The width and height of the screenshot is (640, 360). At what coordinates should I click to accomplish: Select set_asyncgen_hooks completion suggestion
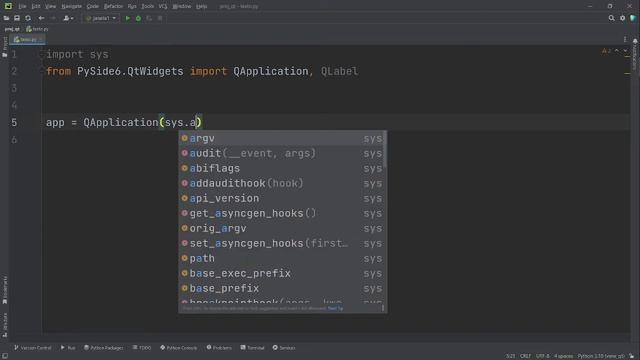tap(282, 244)
